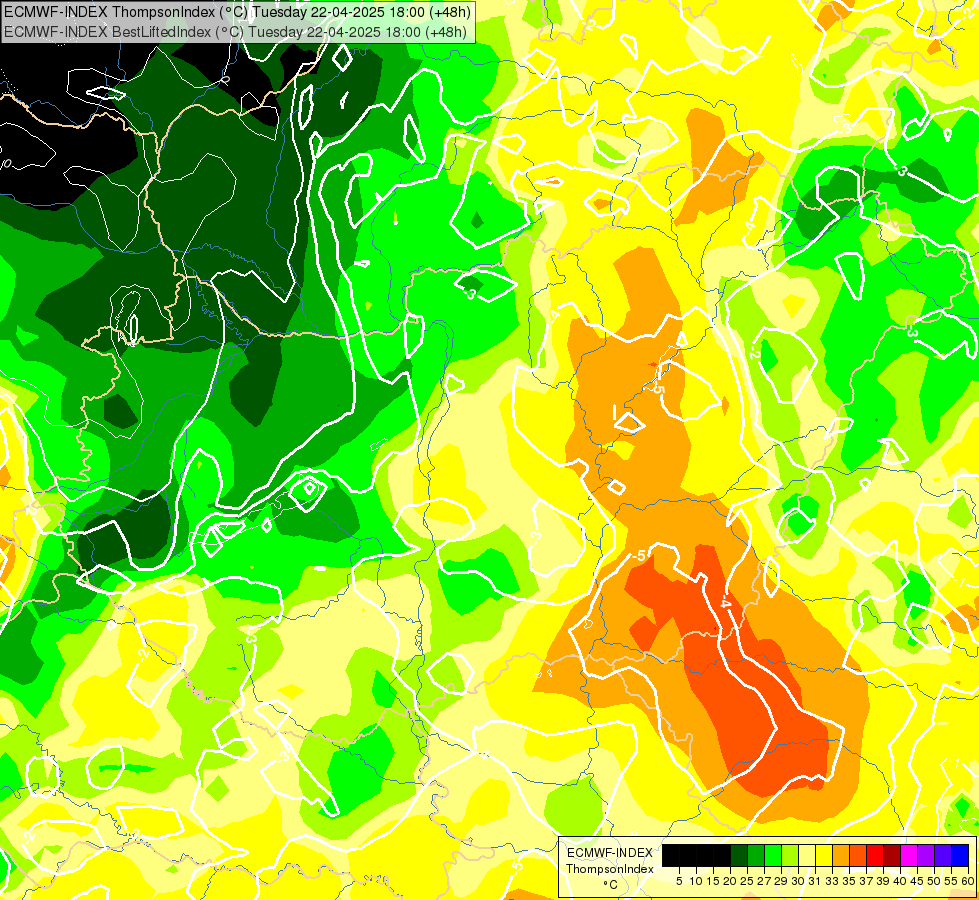Click the legend scale value '45'
The width and height of the screenshot is (979, 900).
pos(917,881)
